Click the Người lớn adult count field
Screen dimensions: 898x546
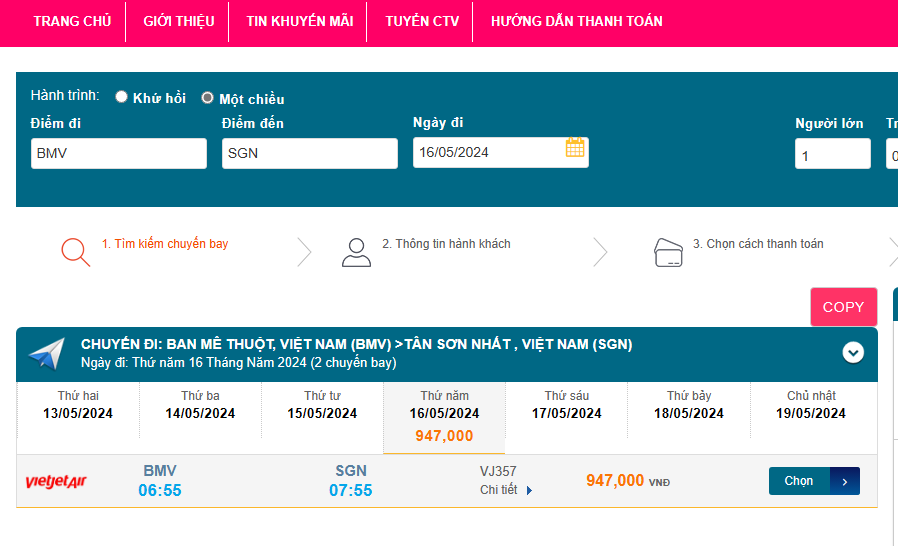pyautogui.click(x=832, y=155)
